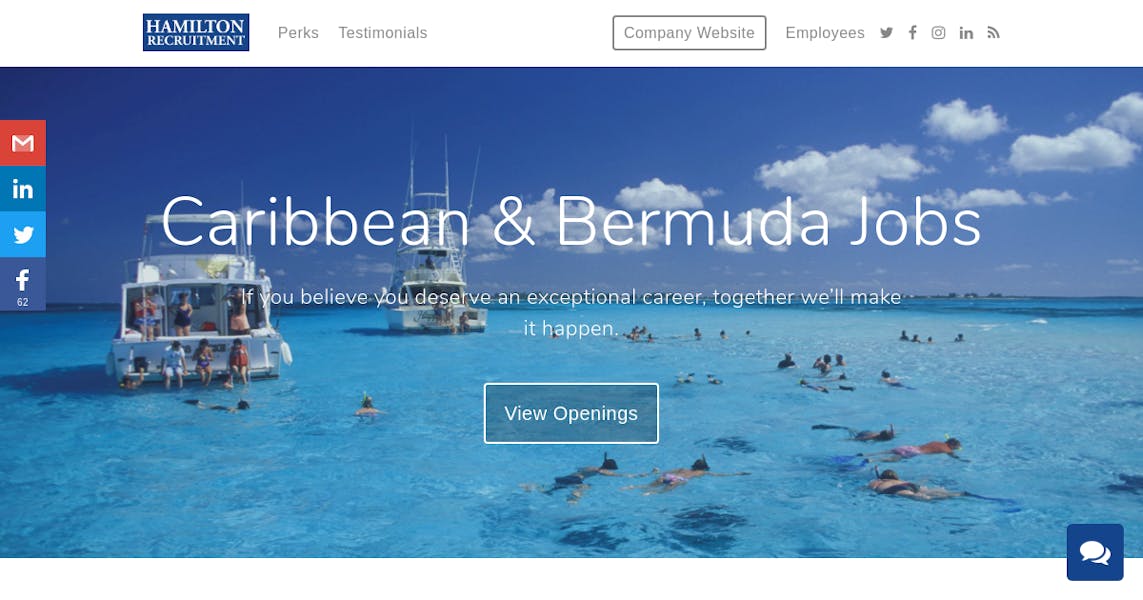Open the Employees link
The image size is (1143, 600).
pyautogui.click(x=824, y=33)
